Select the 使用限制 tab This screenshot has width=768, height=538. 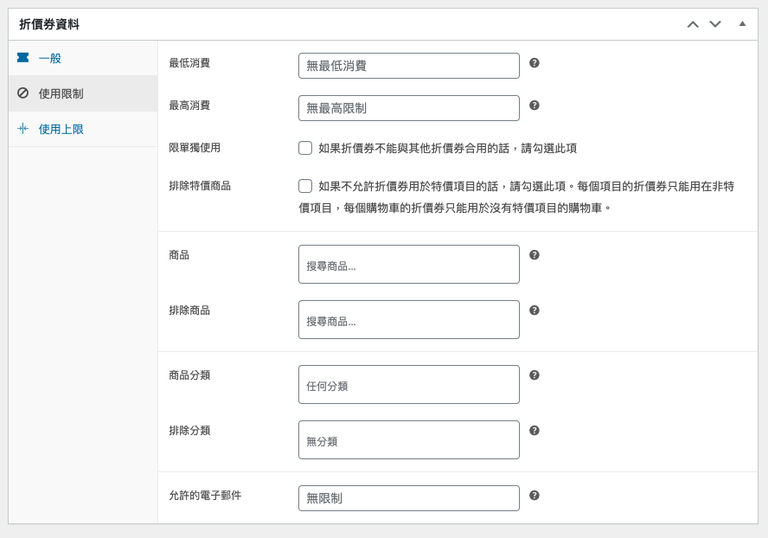click(60, 94)
